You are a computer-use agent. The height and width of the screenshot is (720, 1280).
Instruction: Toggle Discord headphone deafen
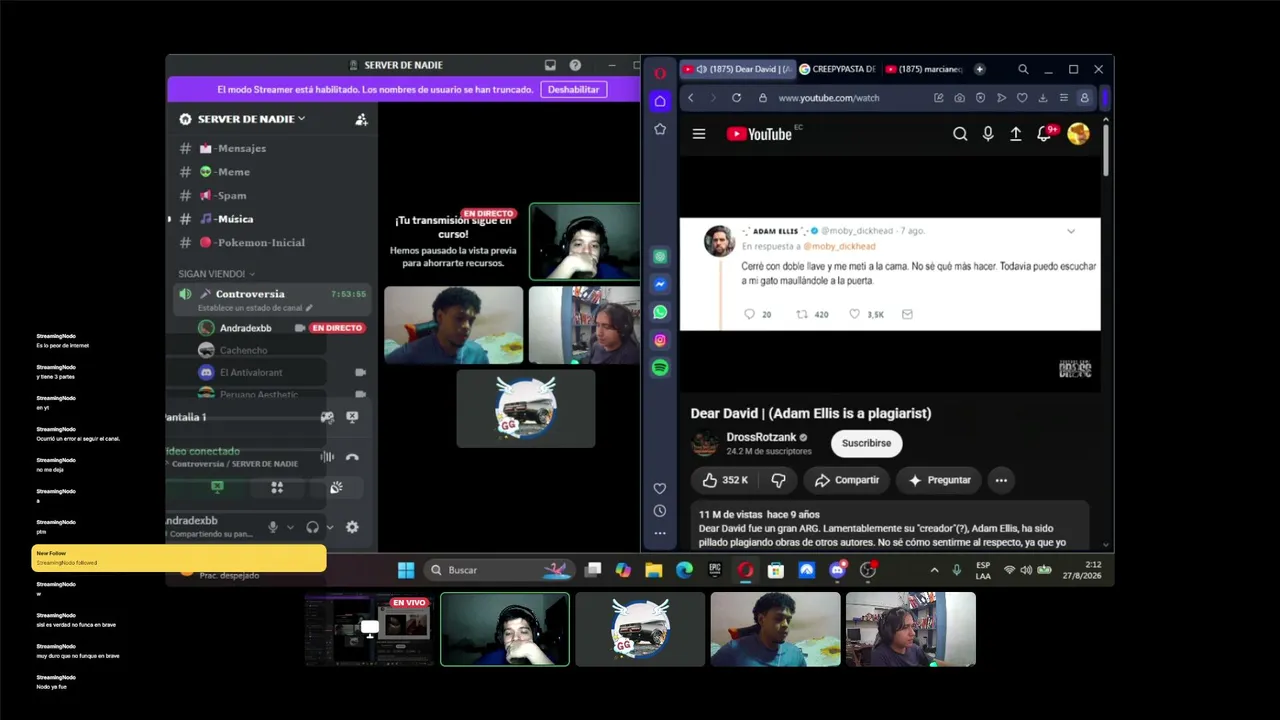point(312,527)
